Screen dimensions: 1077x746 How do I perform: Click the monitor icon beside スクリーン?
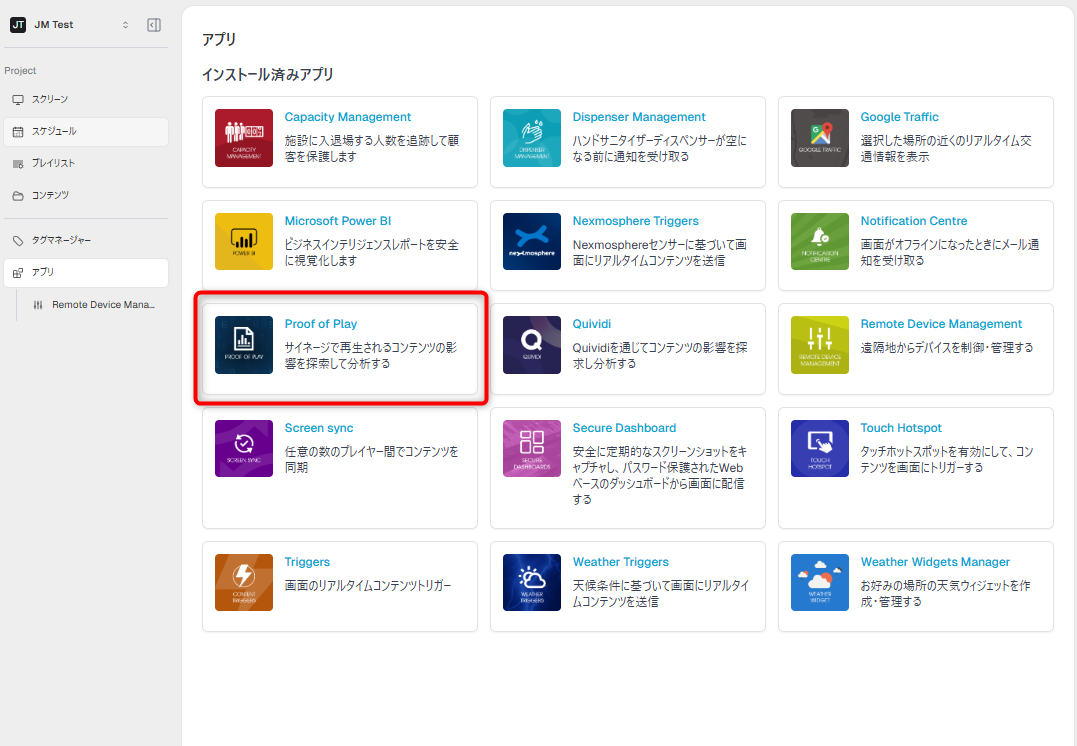(18, 100)
